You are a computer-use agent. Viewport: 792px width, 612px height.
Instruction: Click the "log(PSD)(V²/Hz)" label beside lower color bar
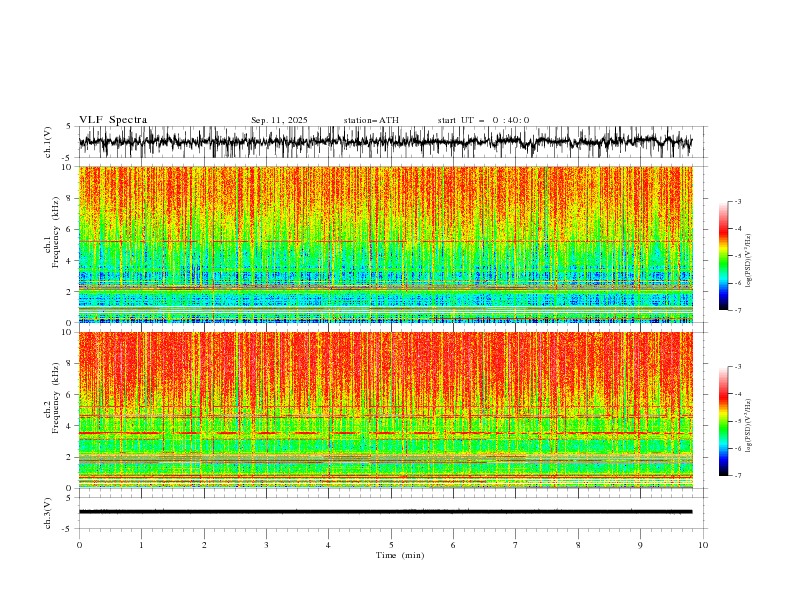tap(748, 426)
